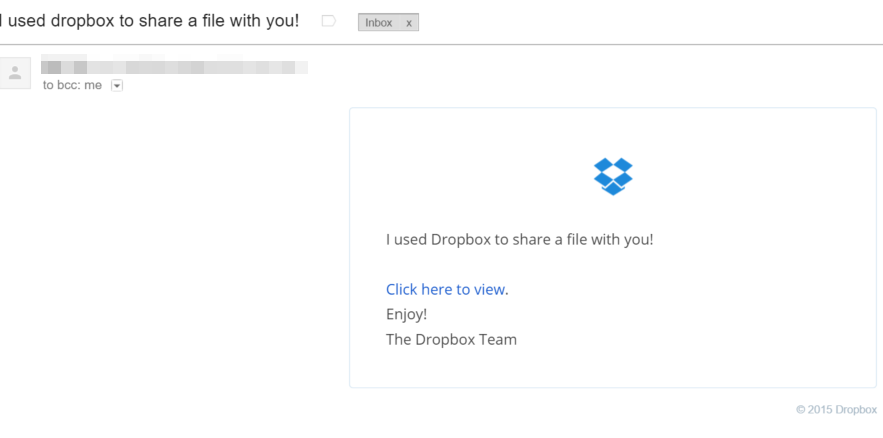Viewport: 883px width, 438px height.
Task: Click the Dropbox logo in email
Action: pyautogui.click(x=613, y=177)
